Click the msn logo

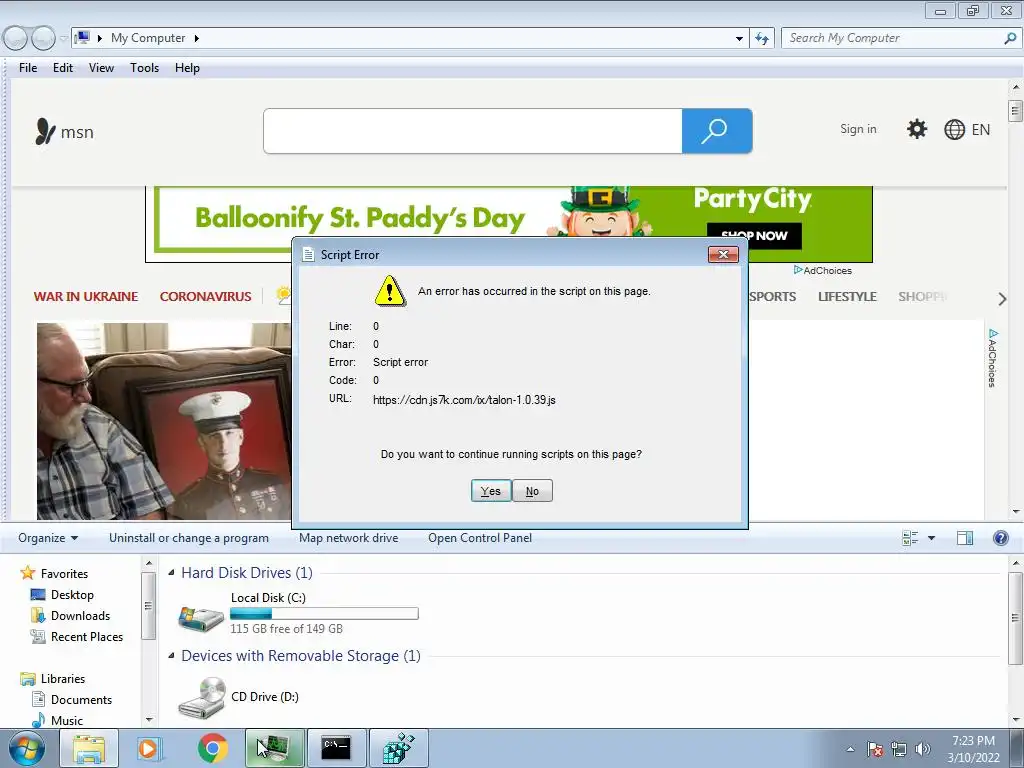(64, 132)
